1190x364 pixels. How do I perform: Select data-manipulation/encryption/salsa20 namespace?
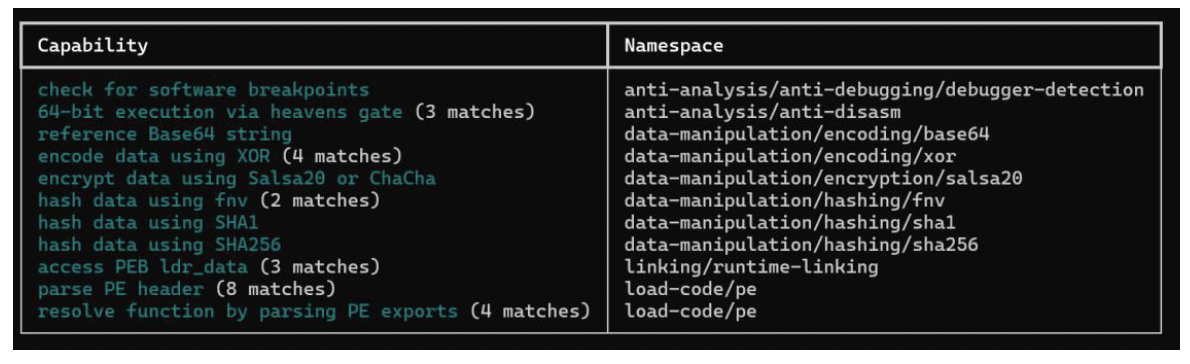[823, 179]
